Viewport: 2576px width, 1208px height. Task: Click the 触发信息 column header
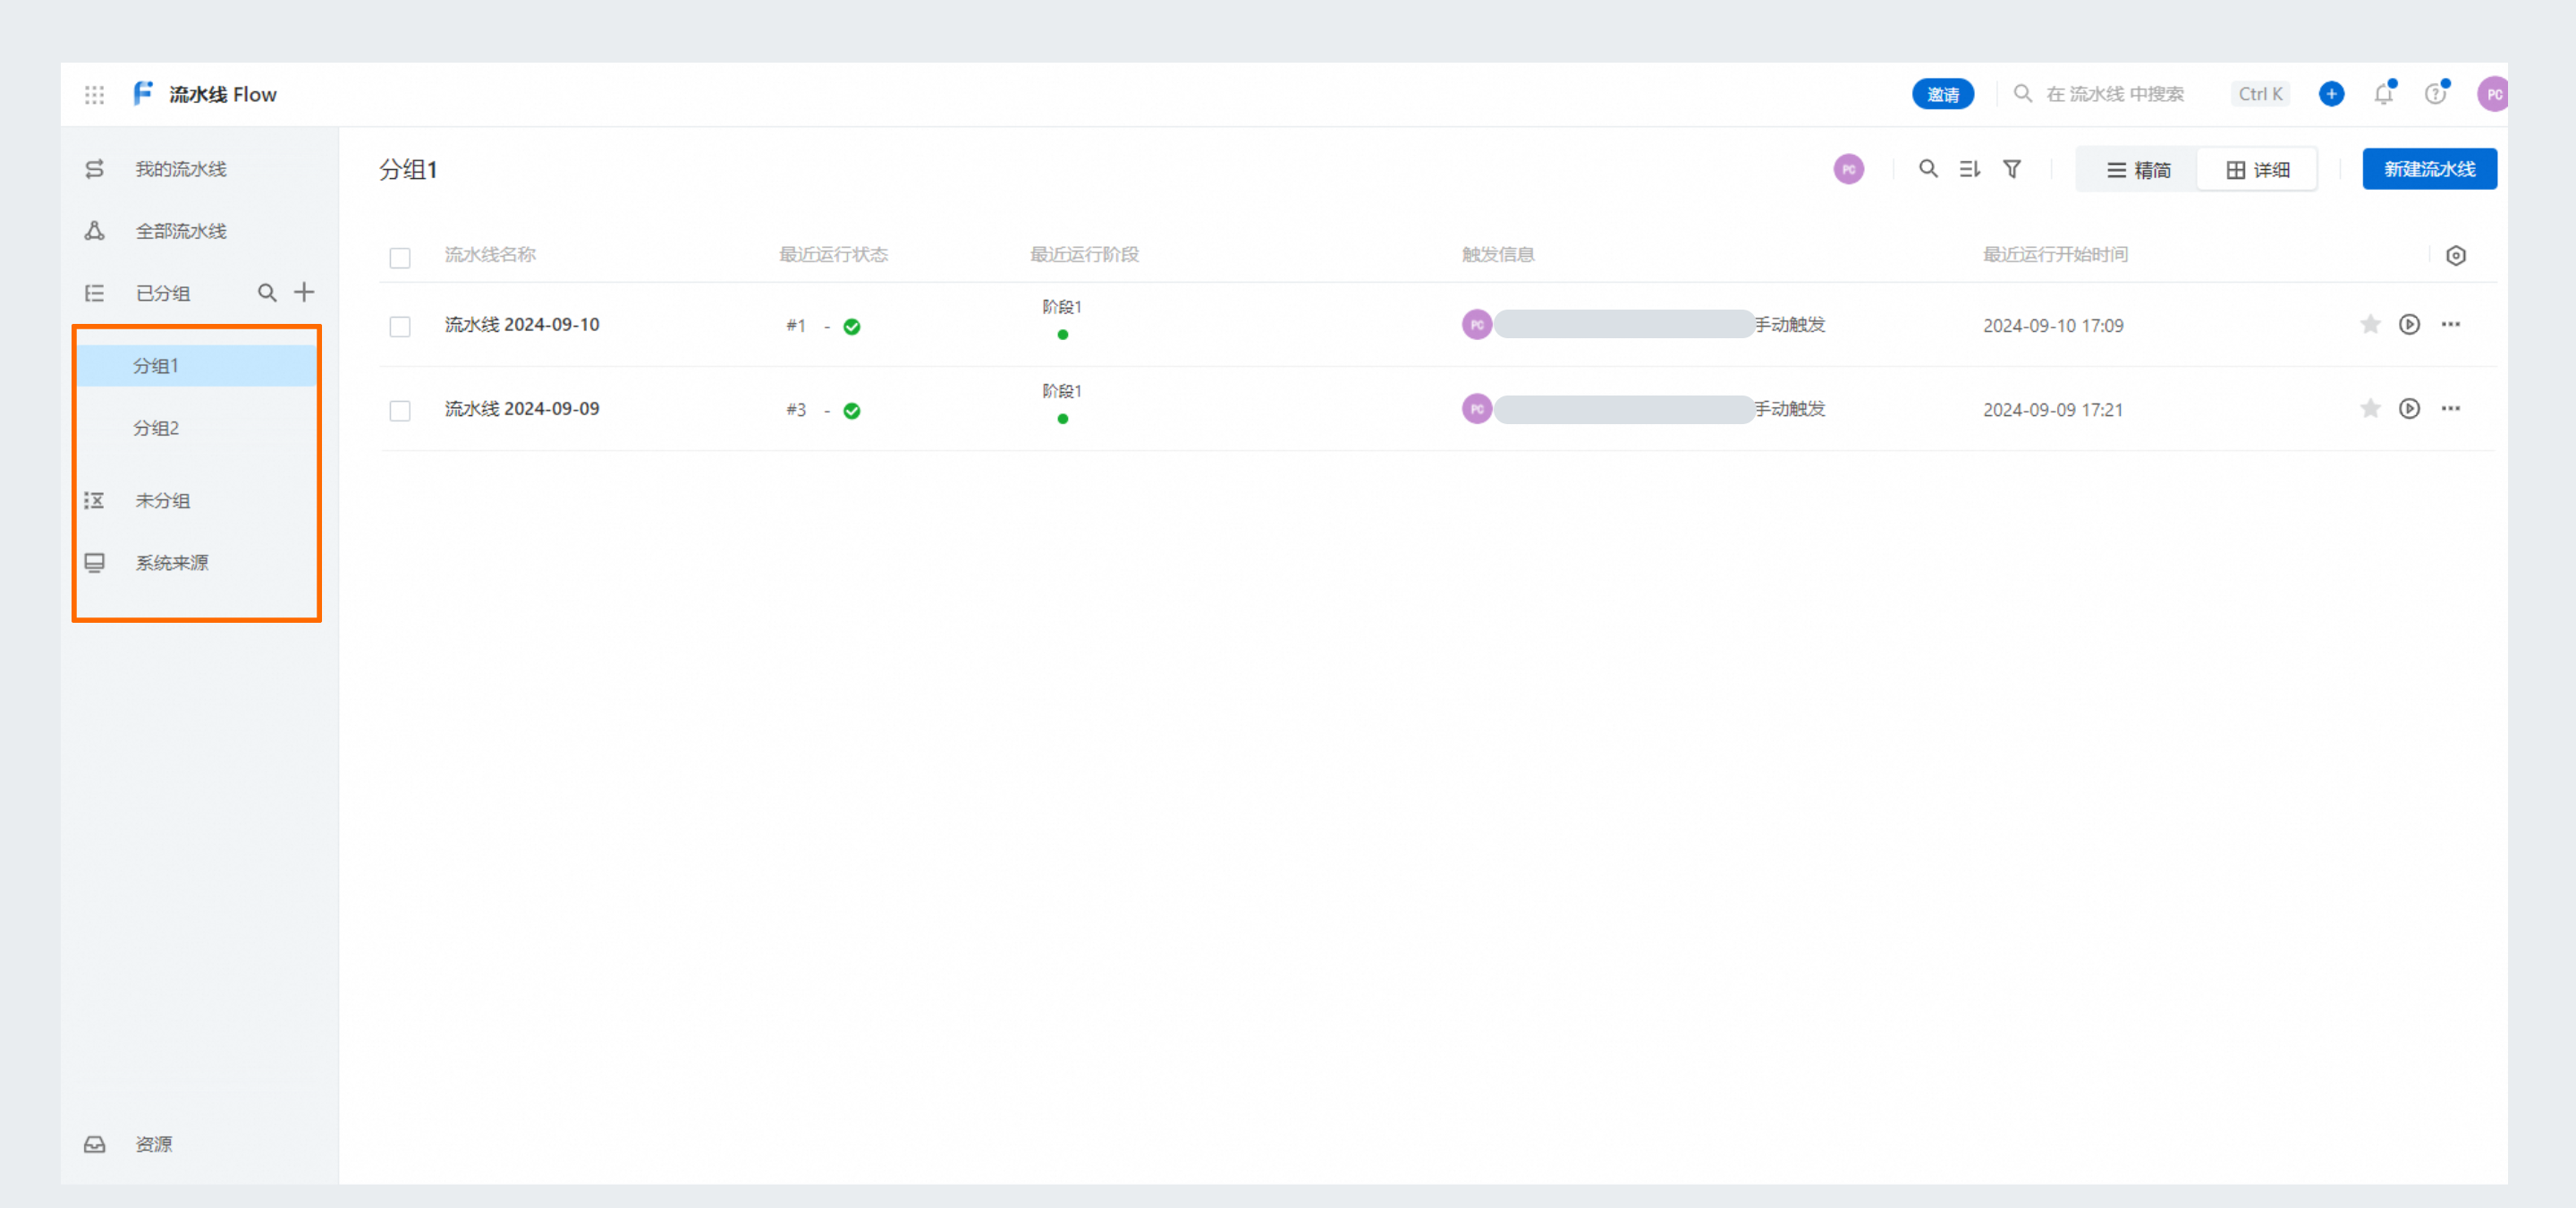coord(1498,254)
